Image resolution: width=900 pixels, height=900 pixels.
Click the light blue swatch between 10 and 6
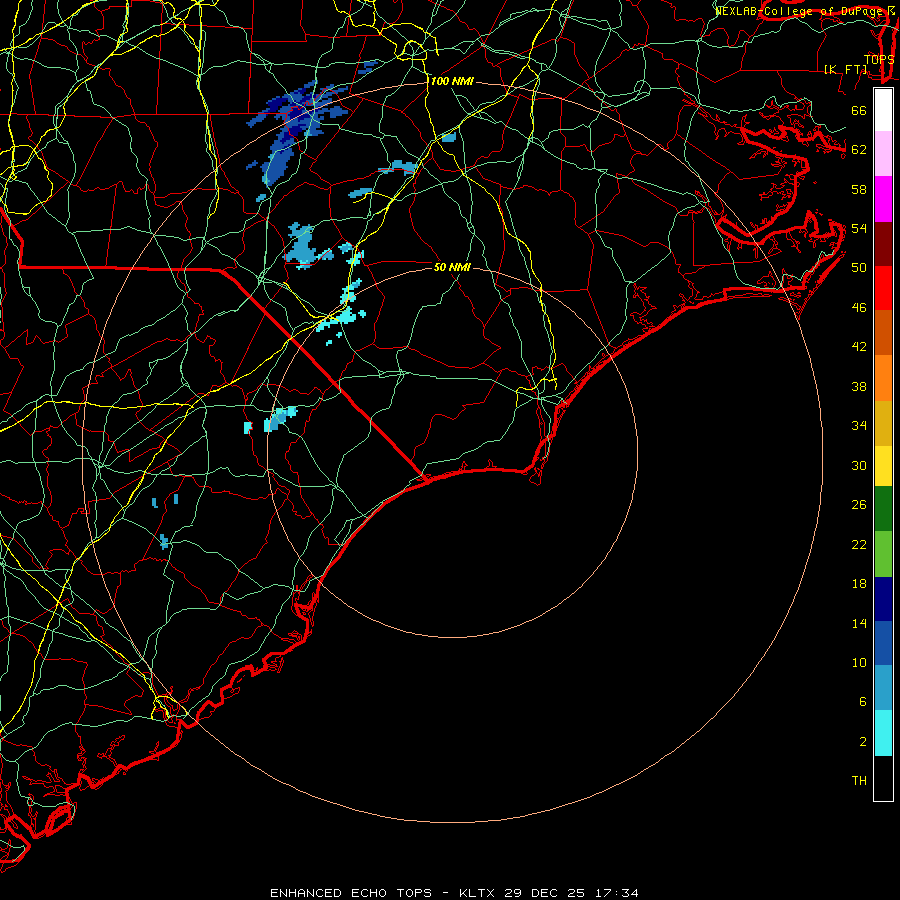coord(883,687)
